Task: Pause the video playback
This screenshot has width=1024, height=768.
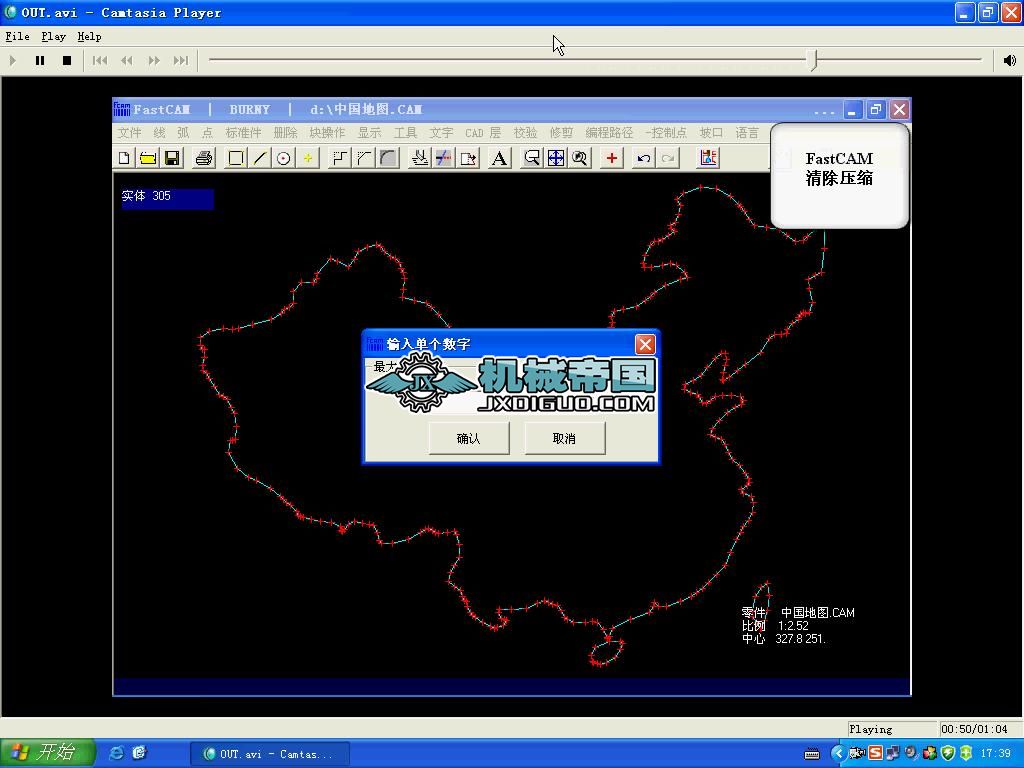Action: 40,60
